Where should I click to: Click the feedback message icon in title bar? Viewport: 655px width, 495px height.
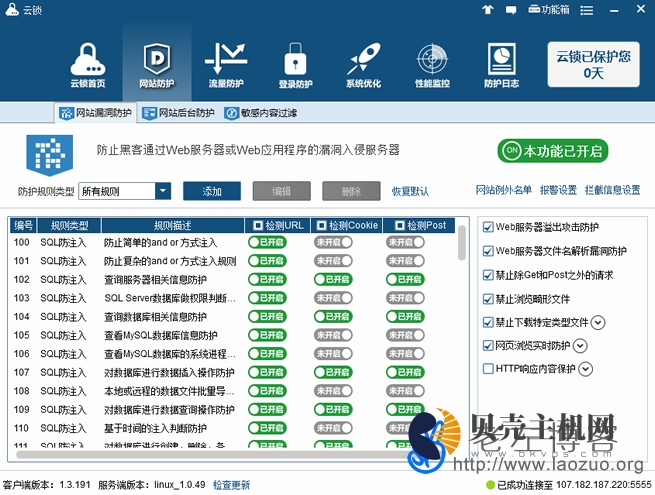point(510,10)
